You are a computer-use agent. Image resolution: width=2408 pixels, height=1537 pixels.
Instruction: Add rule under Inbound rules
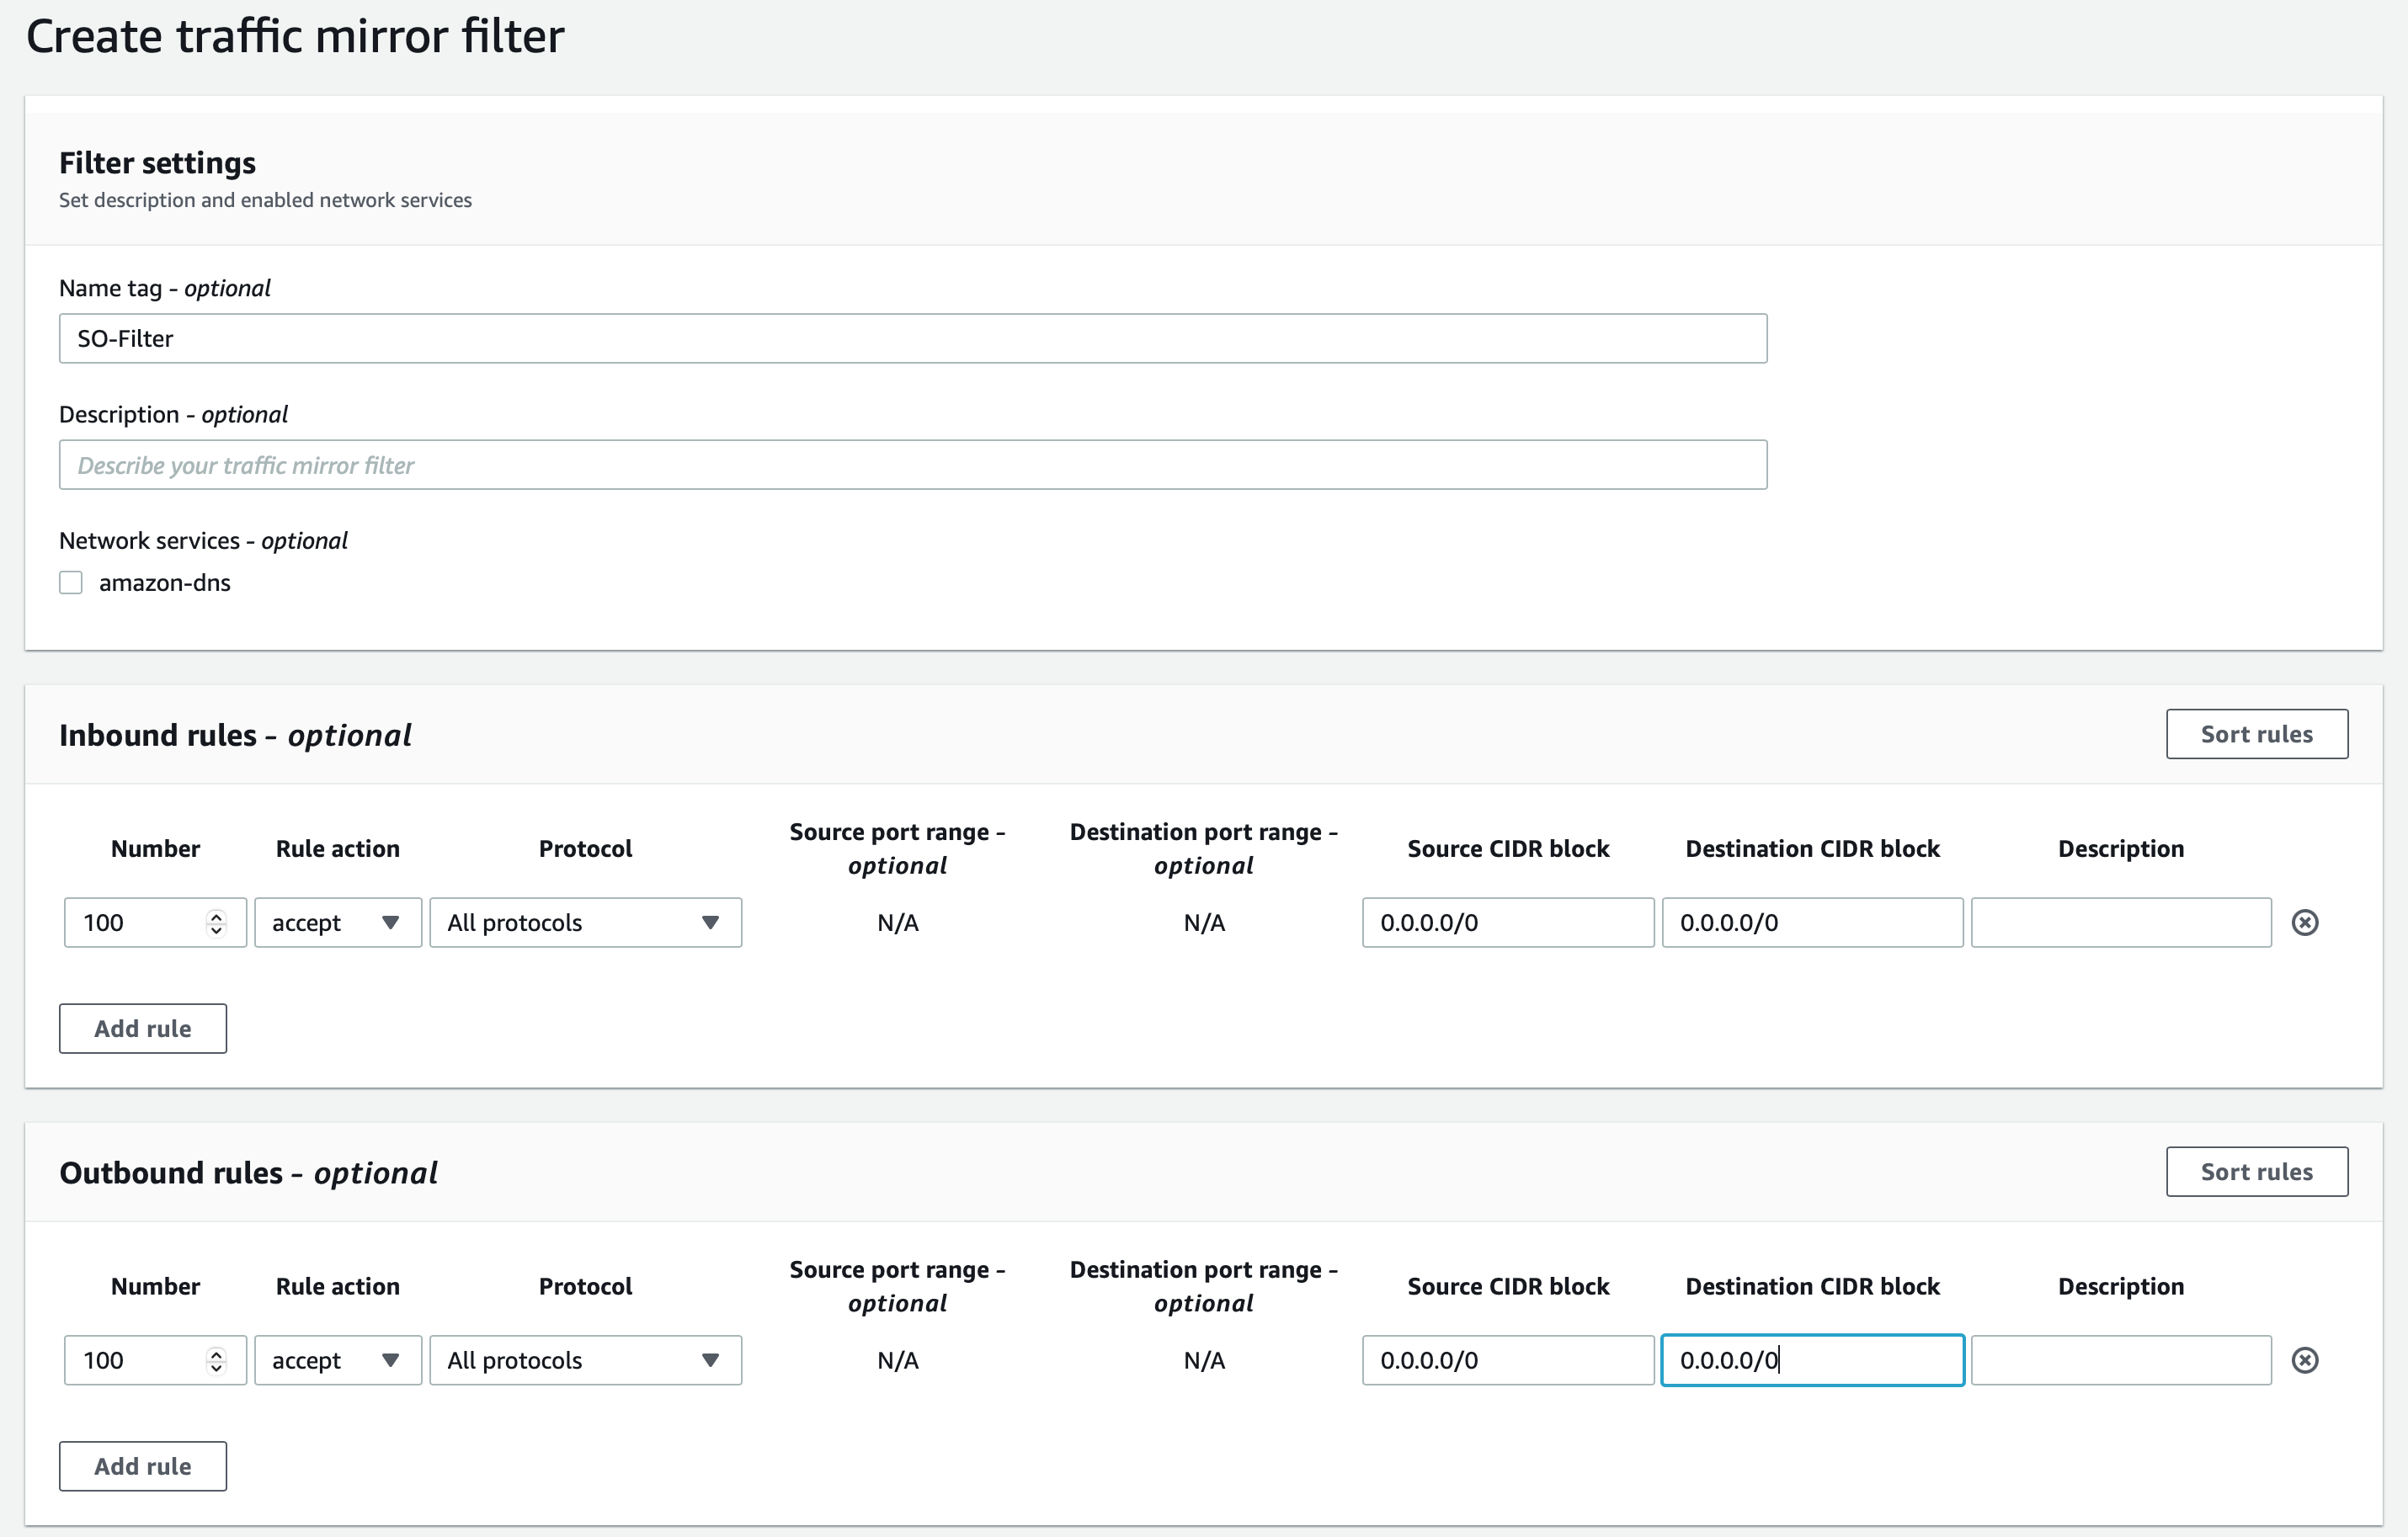tap(143, 1028)
